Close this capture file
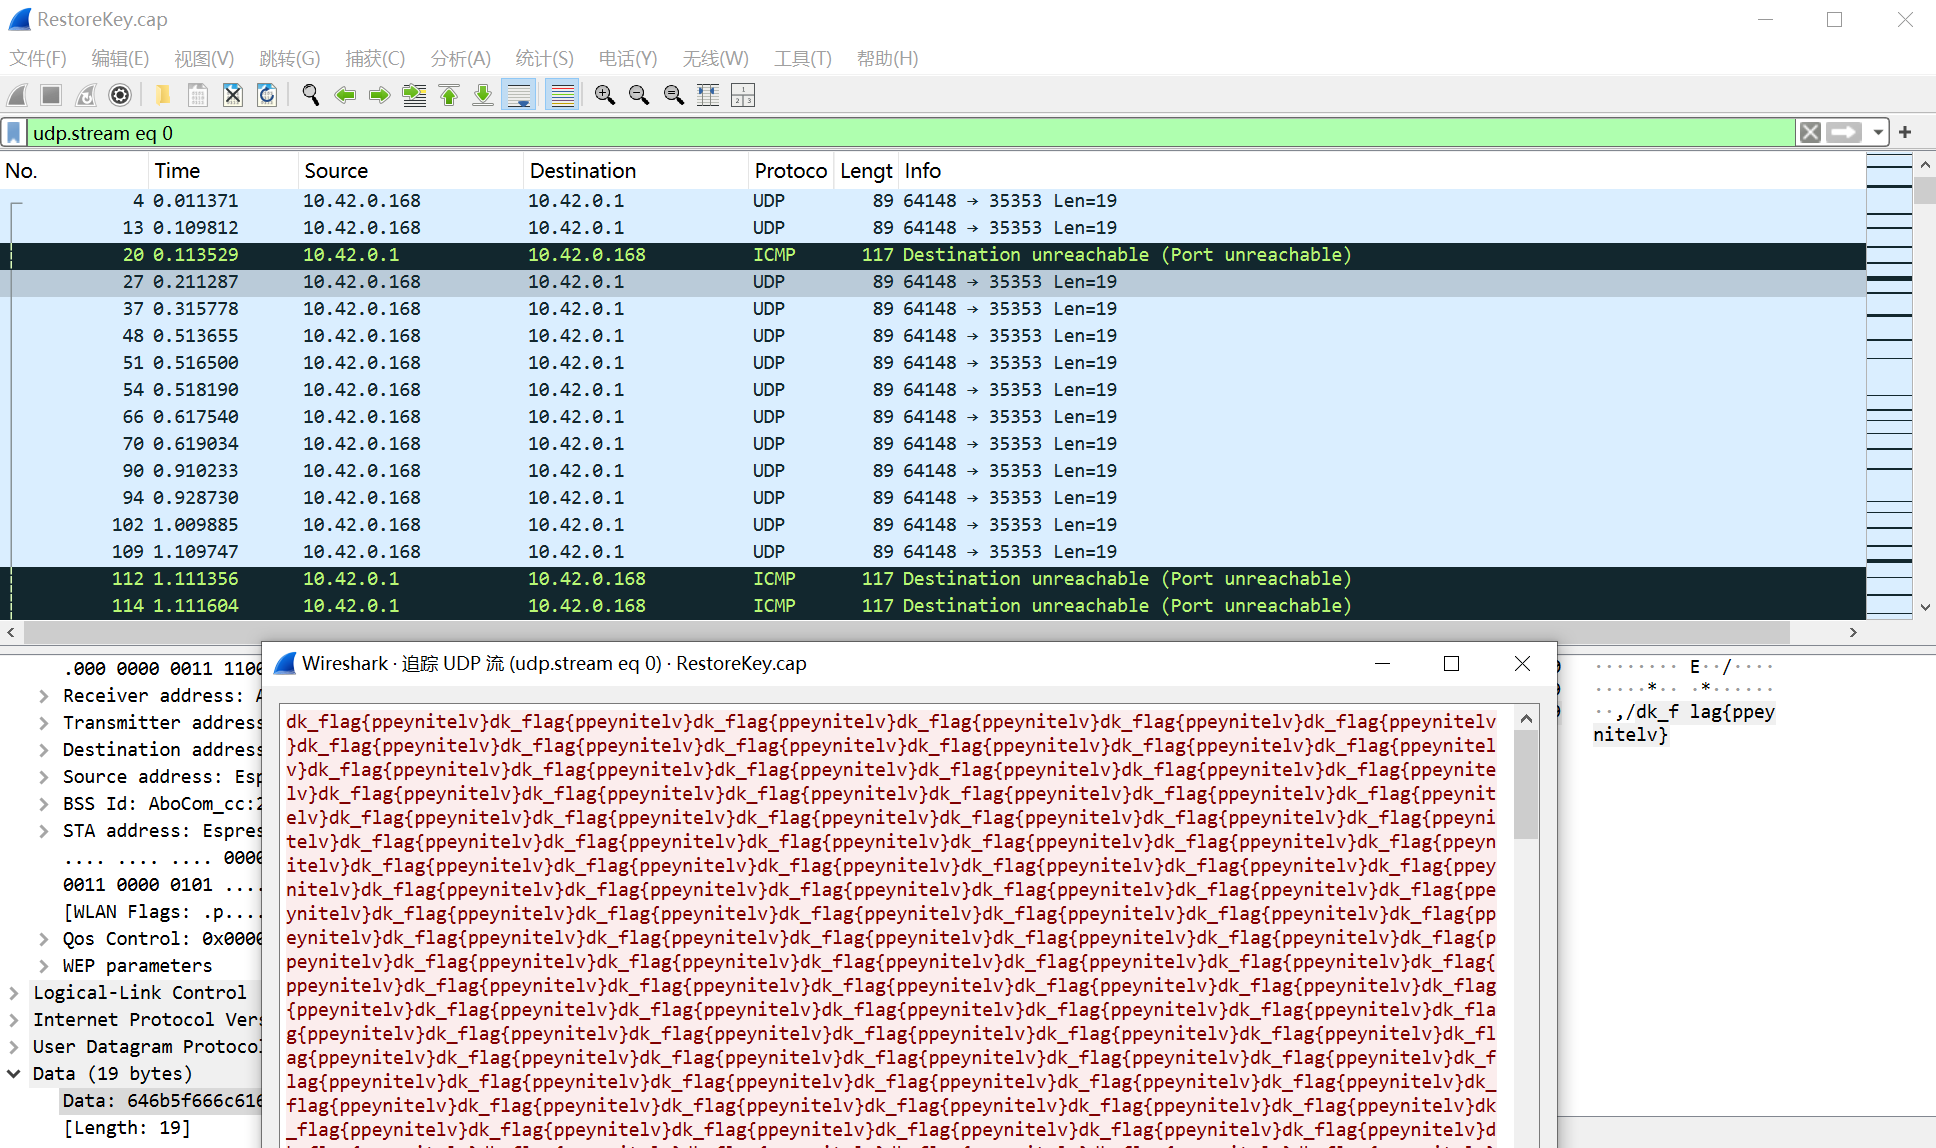This screenshot has height=1148, width=1936. click(232, 95)
